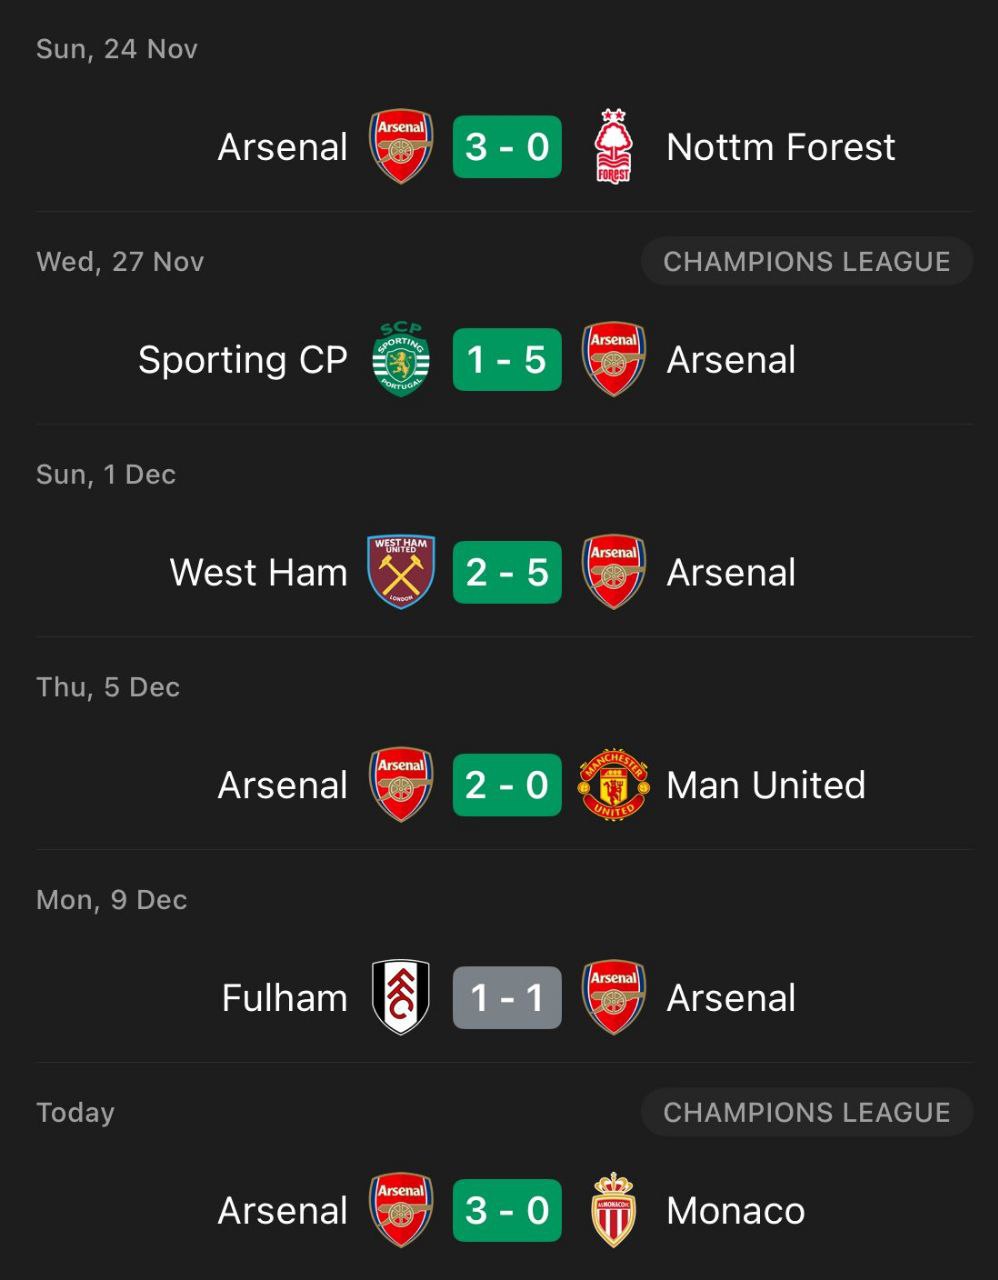The height and width of the screenshot is (1280, 998).
Task: Click the Sporting CP team name
Action: (242, 360)
